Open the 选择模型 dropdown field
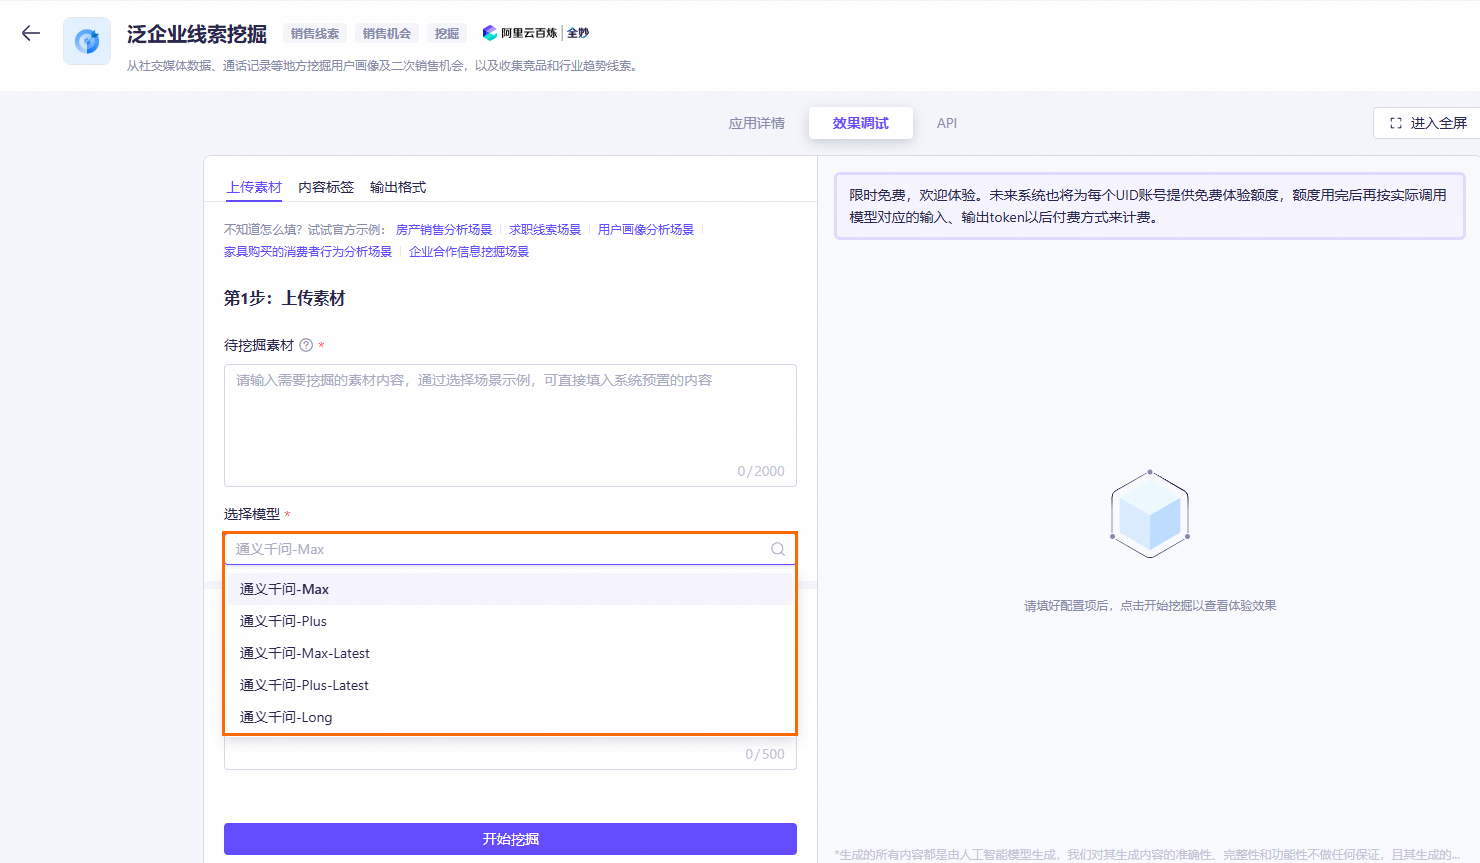The image size is (1480, 863). (x=510, y=549)
